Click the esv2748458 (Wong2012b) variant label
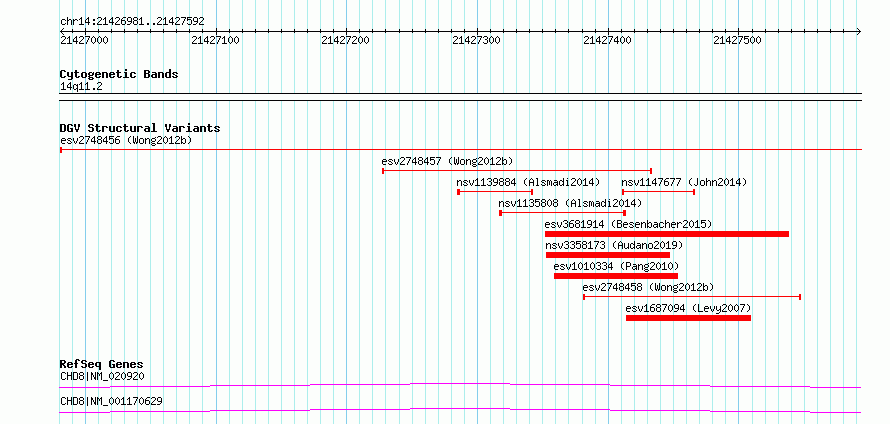890x424 pixels. pyautogui.click(x=648, y=287)
